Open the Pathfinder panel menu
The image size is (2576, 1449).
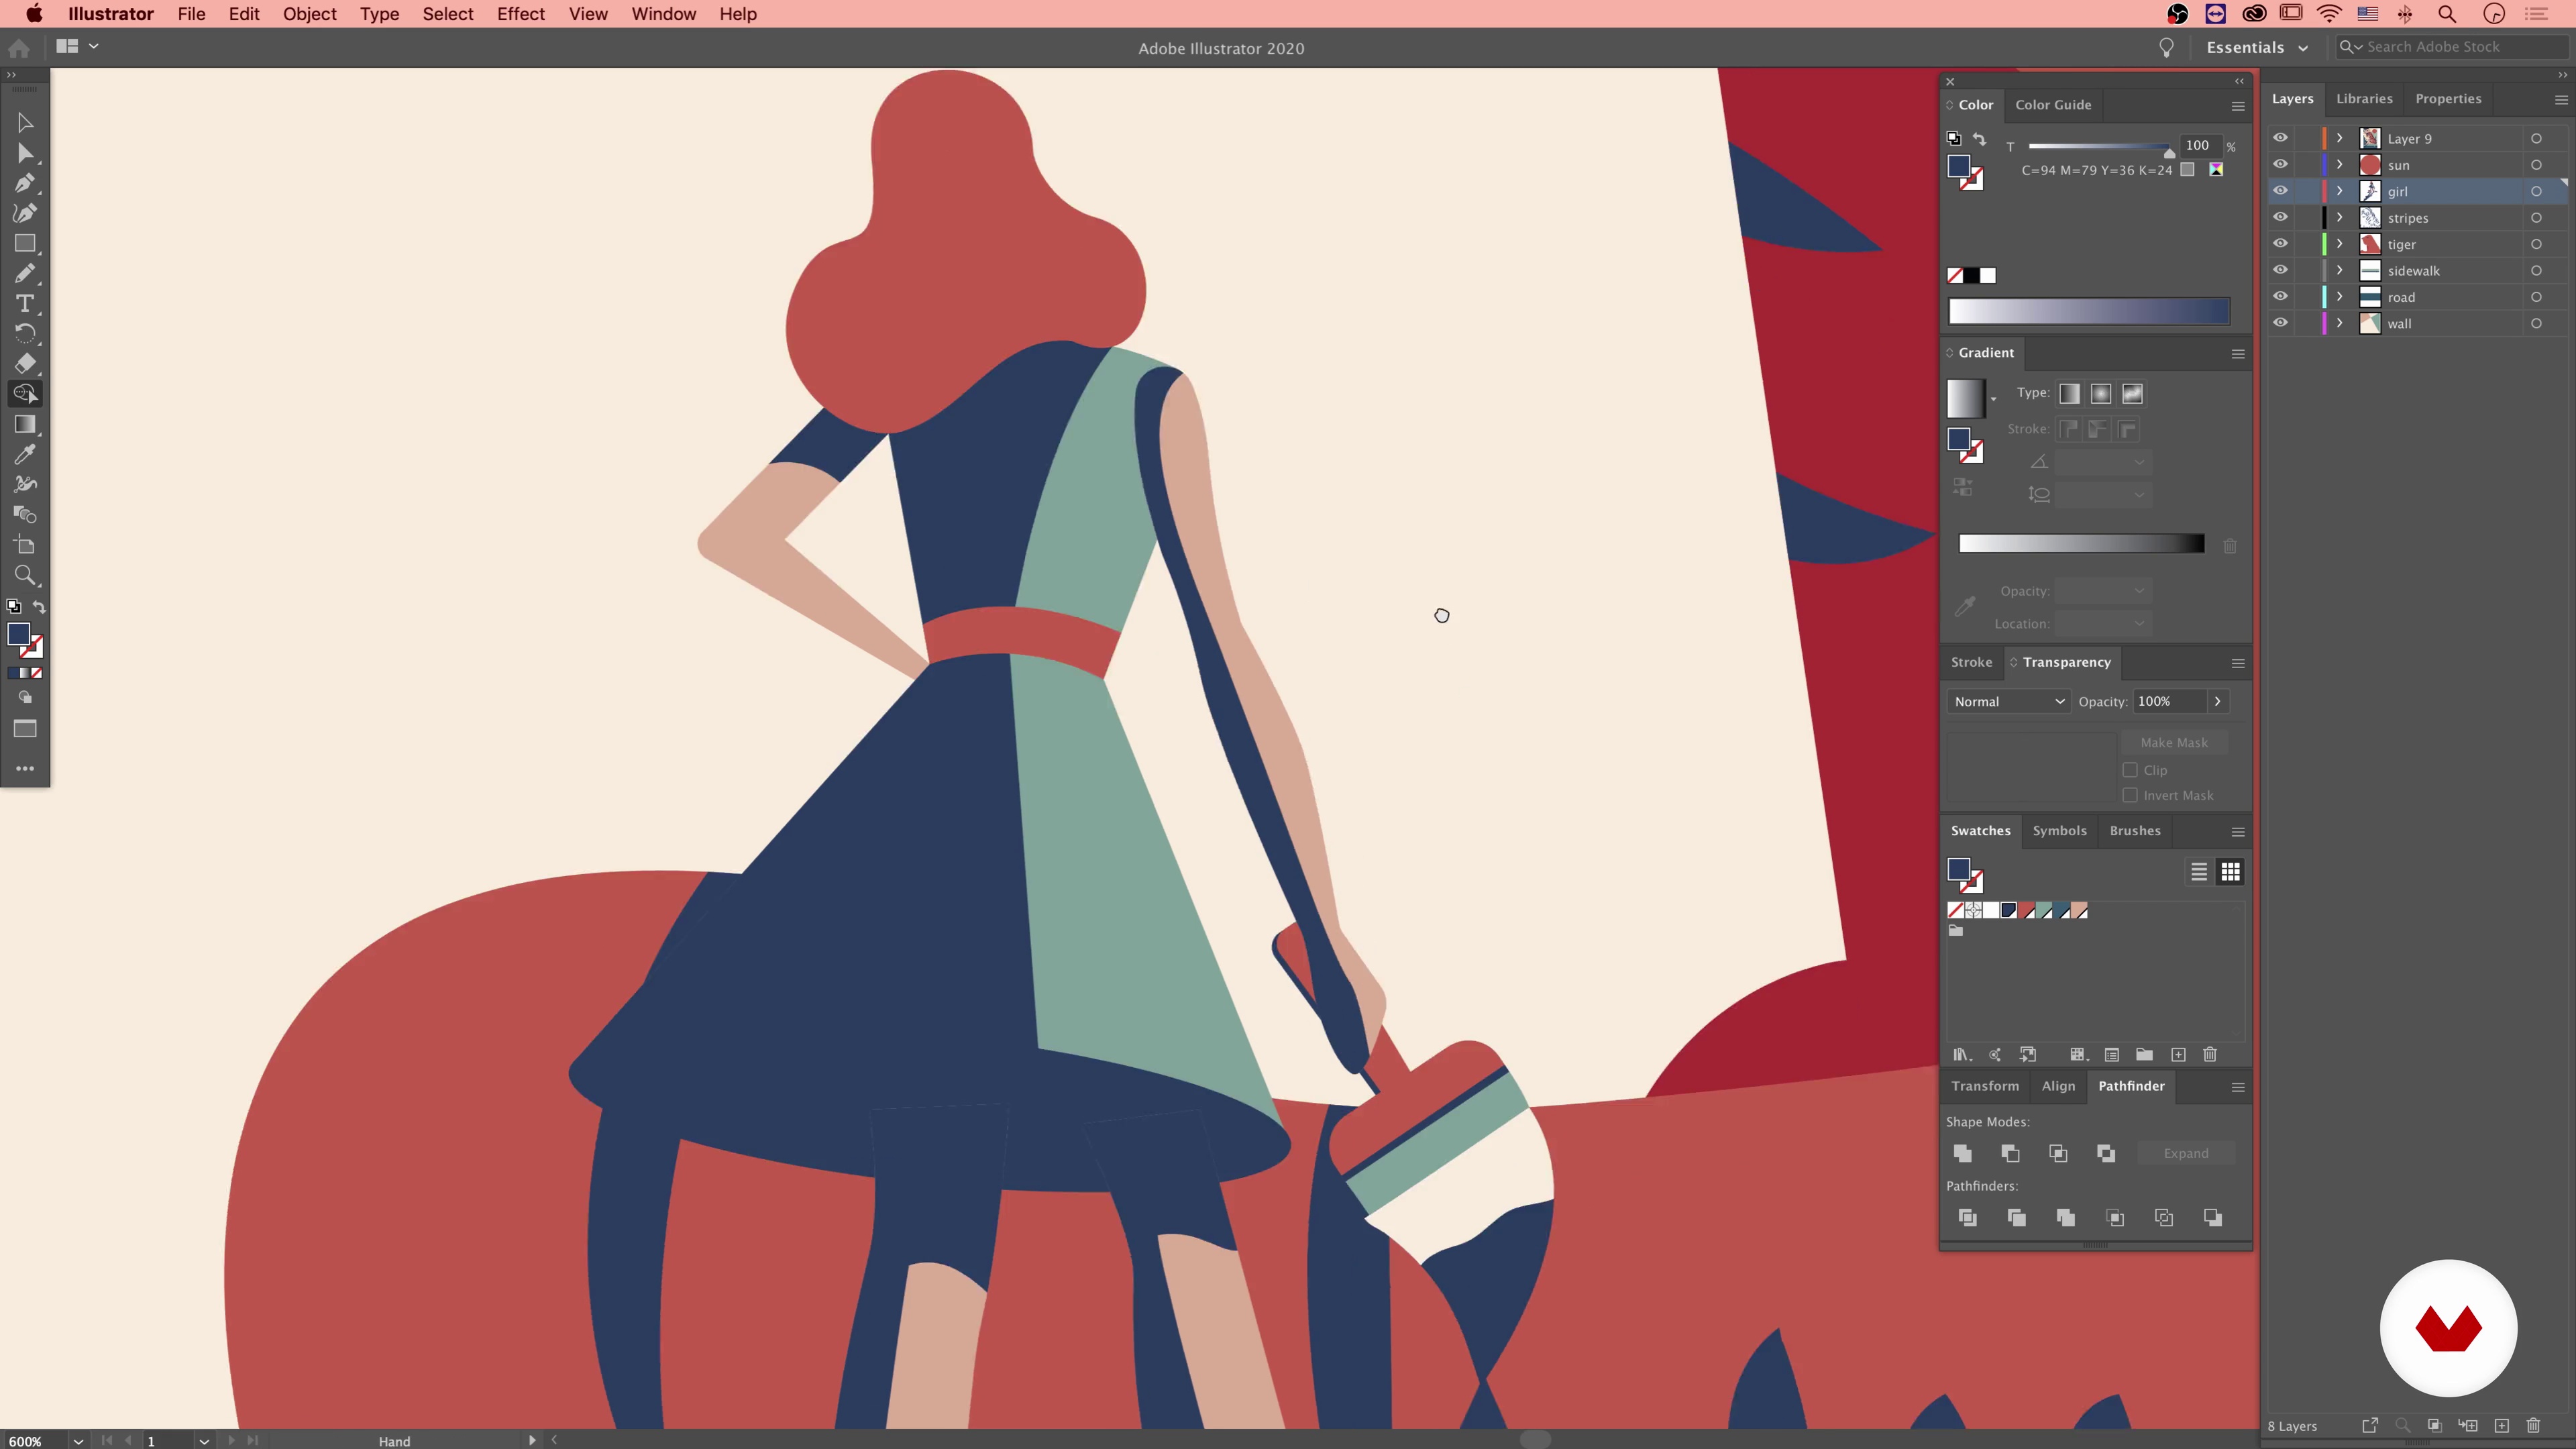pyautogui.click(x=2238, y=1087)
